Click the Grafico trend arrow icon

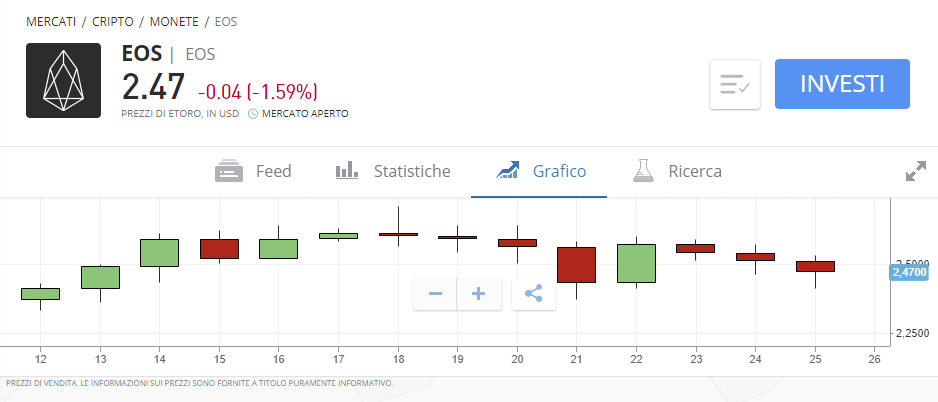pyautogui.click(x=508, y=171)
